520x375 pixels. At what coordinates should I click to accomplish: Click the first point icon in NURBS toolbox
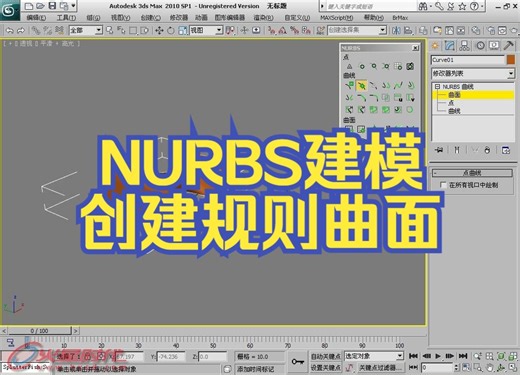pos(349,66)
